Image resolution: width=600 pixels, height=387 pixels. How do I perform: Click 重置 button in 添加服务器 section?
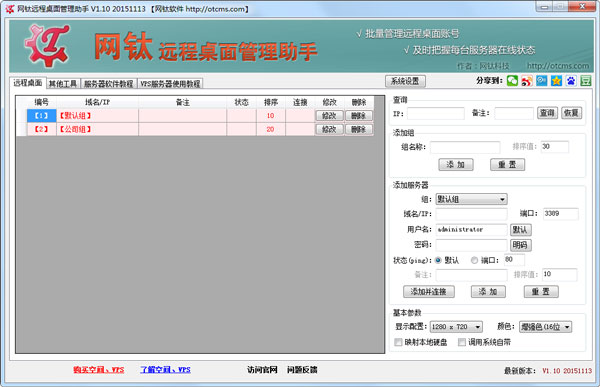(x=541, y=292)
